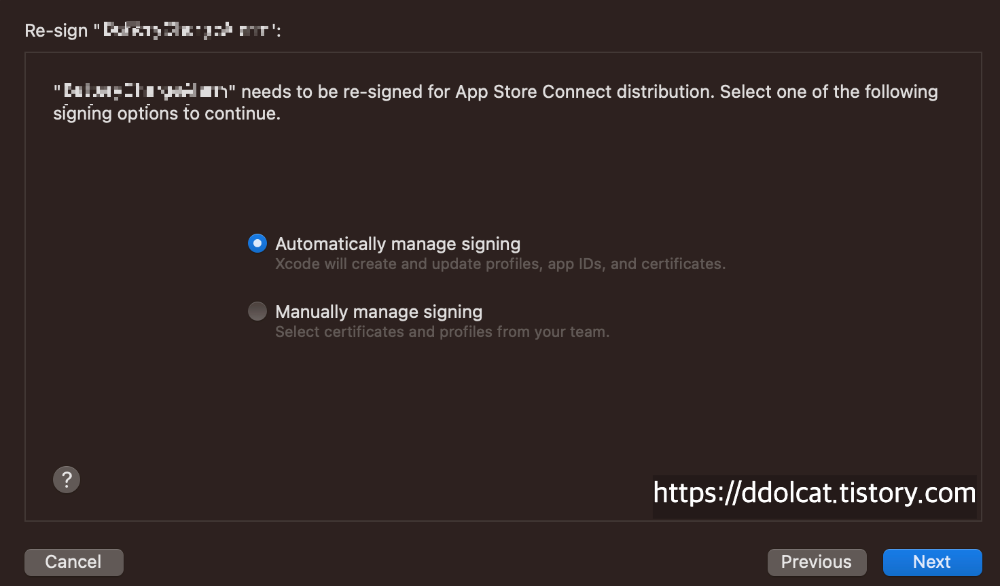The image size is (1000, 586).
Task: Open the ddolcat.tistory.com watermark link
Action: pyautogui.click(x=814, y=493)
